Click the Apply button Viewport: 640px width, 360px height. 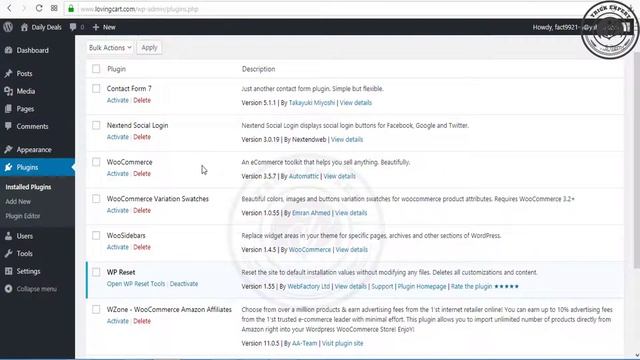pyautogui.click(x=149, y=48)
